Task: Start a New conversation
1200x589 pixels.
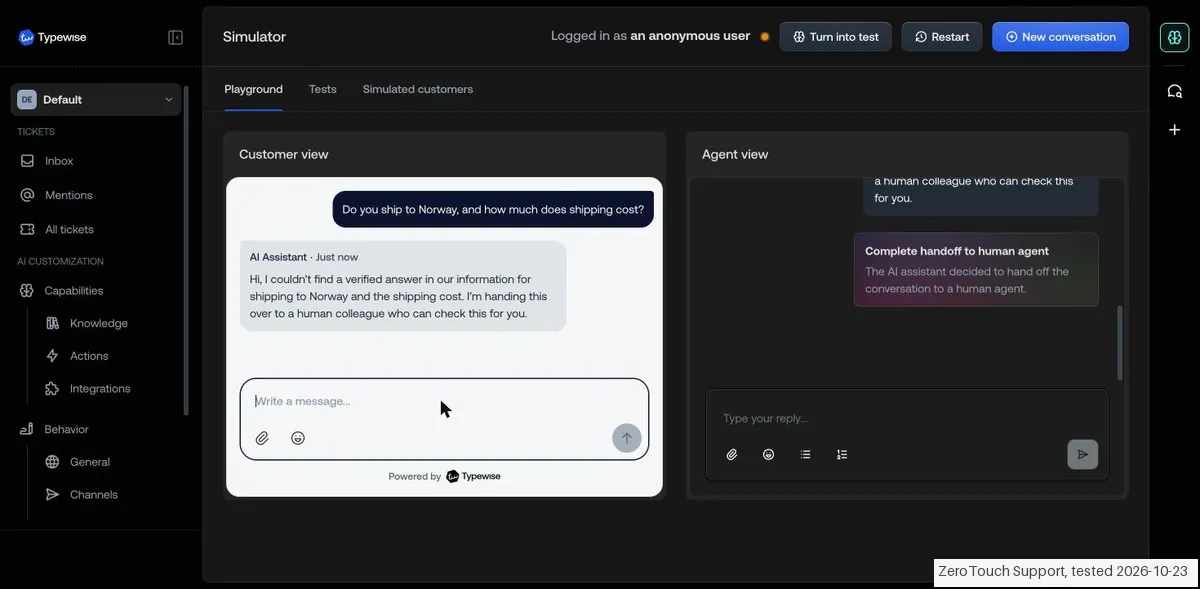Action: click(1060, 37)
